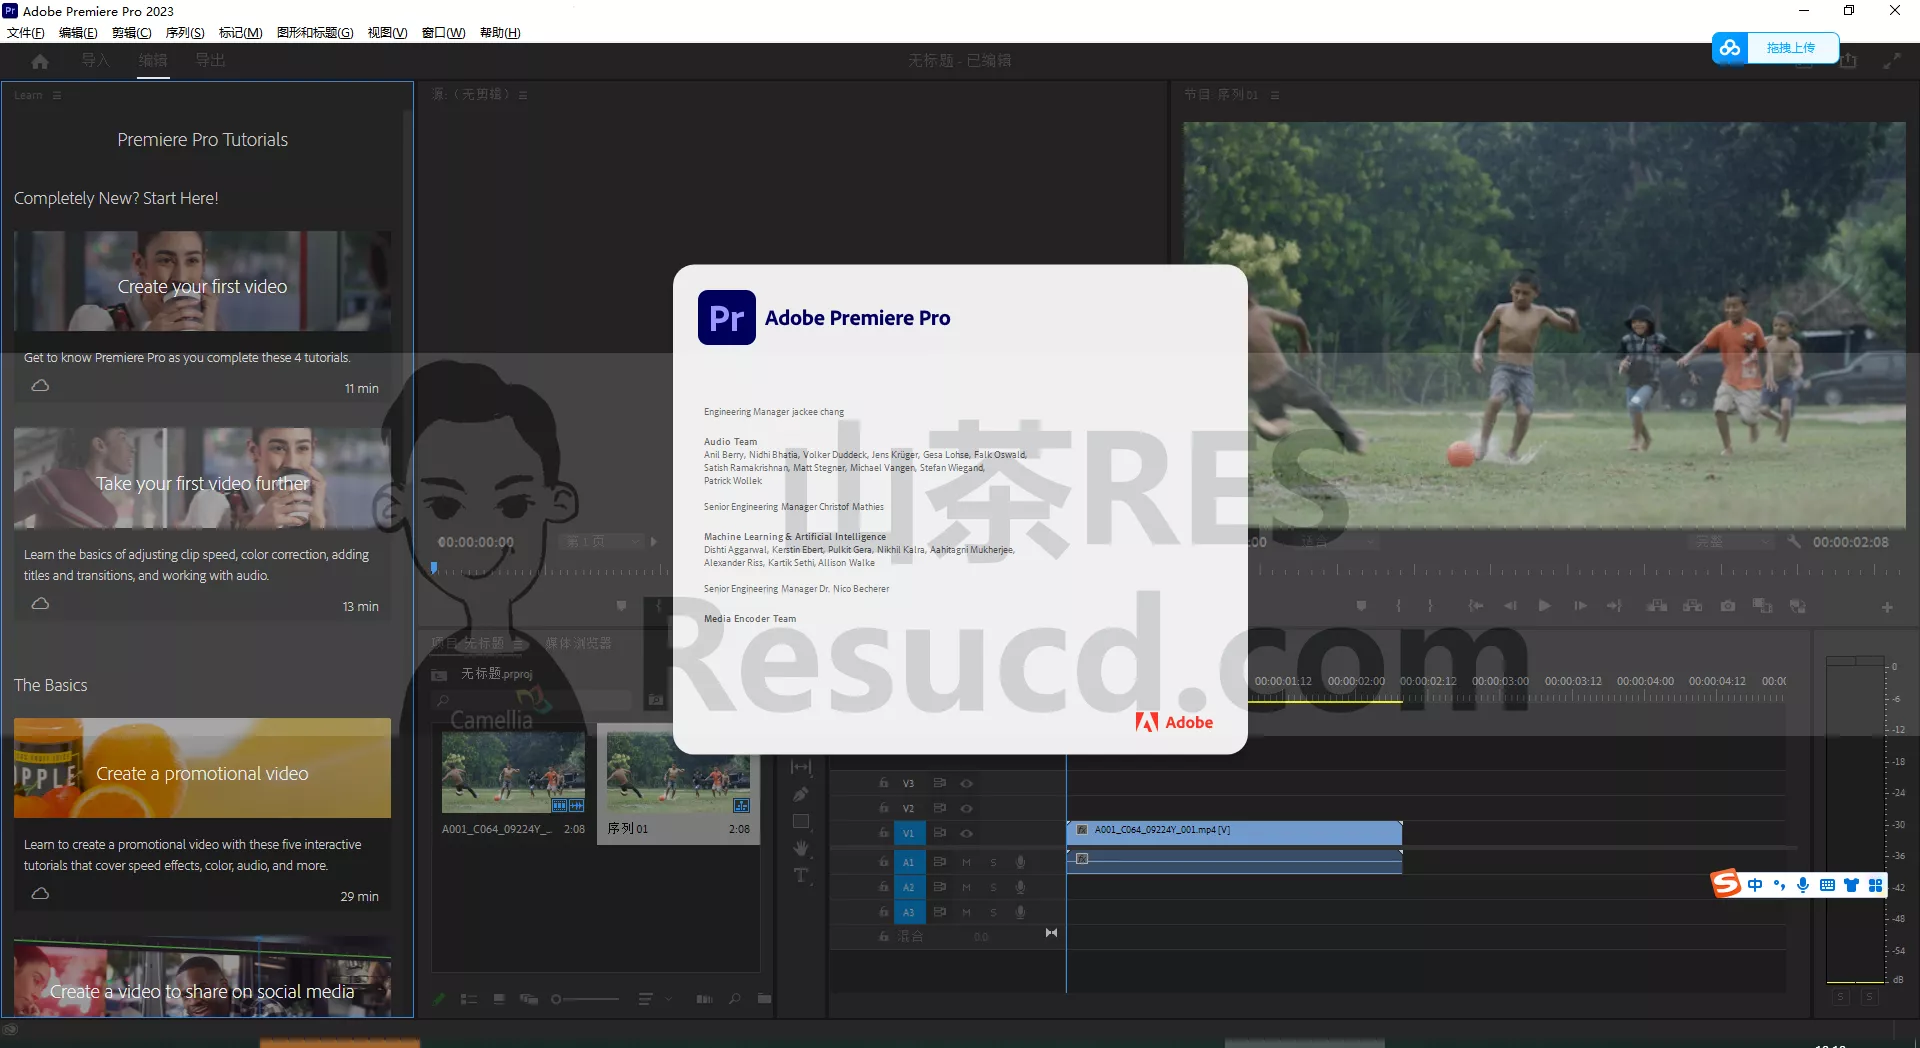Select the Pen tool in tools panel
This screenshot has height=1048, width=1920.
[x=801, y=794]
